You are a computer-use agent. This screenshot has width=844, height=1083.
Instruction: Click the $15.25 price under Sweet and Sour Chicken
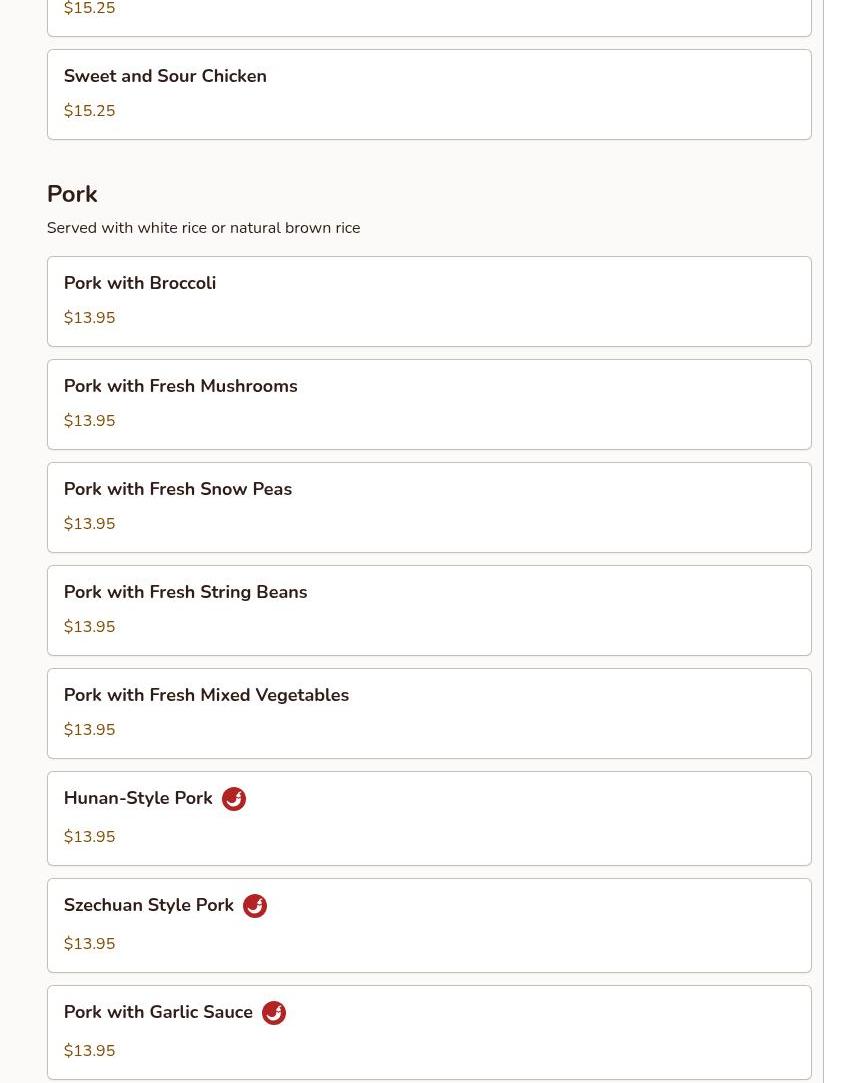click(x=89, y=111)
